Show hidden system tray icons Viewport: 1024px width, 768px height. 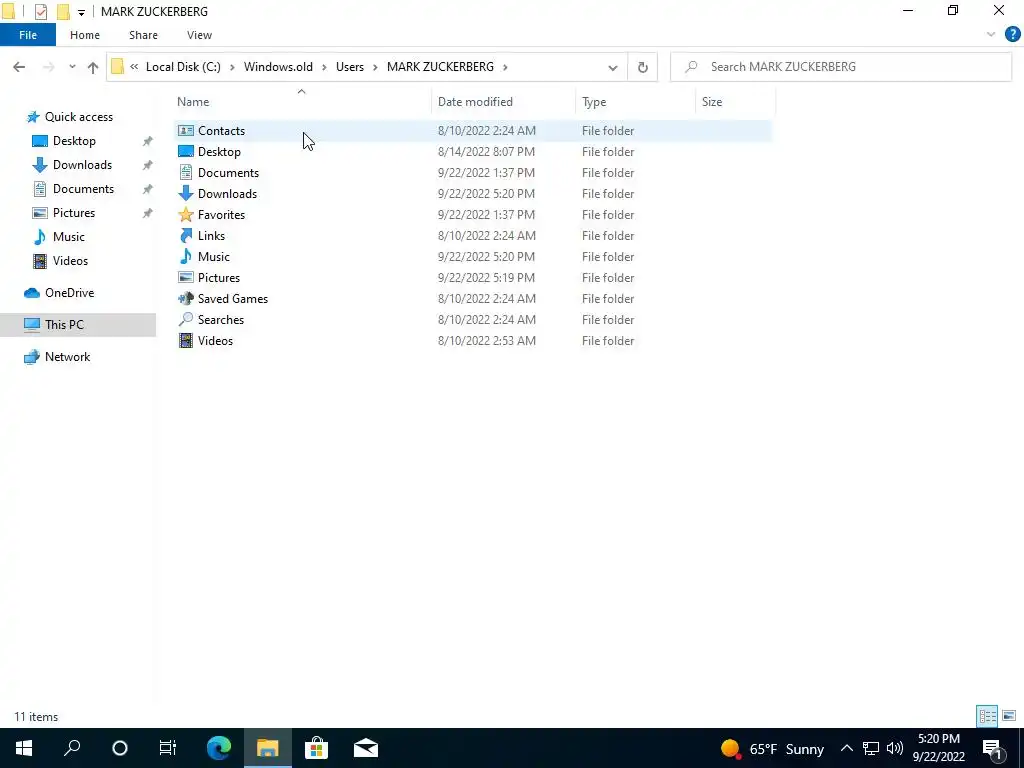(x=846, y=748)
